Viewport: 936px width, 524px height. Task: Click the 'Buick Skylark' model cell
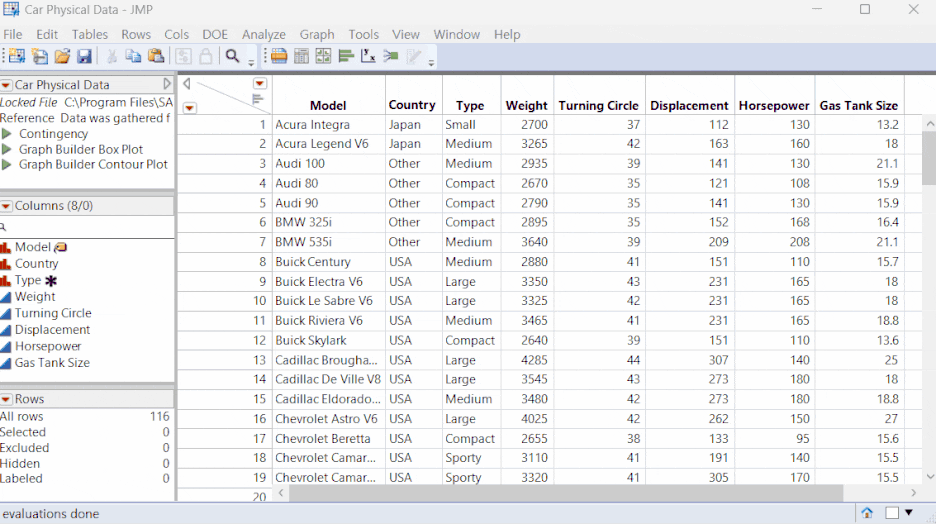(329, 341)
